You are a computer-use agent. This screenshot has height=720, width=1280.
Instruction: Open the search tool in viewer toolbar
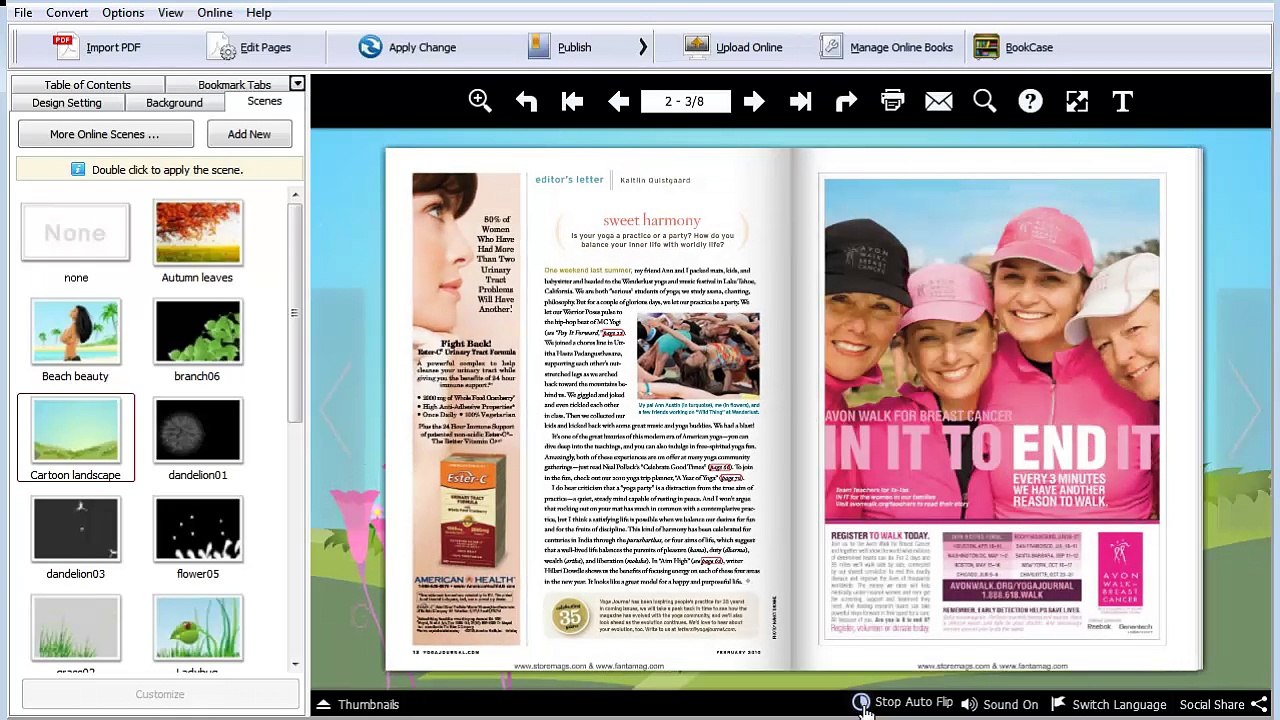tap(984, 101)
